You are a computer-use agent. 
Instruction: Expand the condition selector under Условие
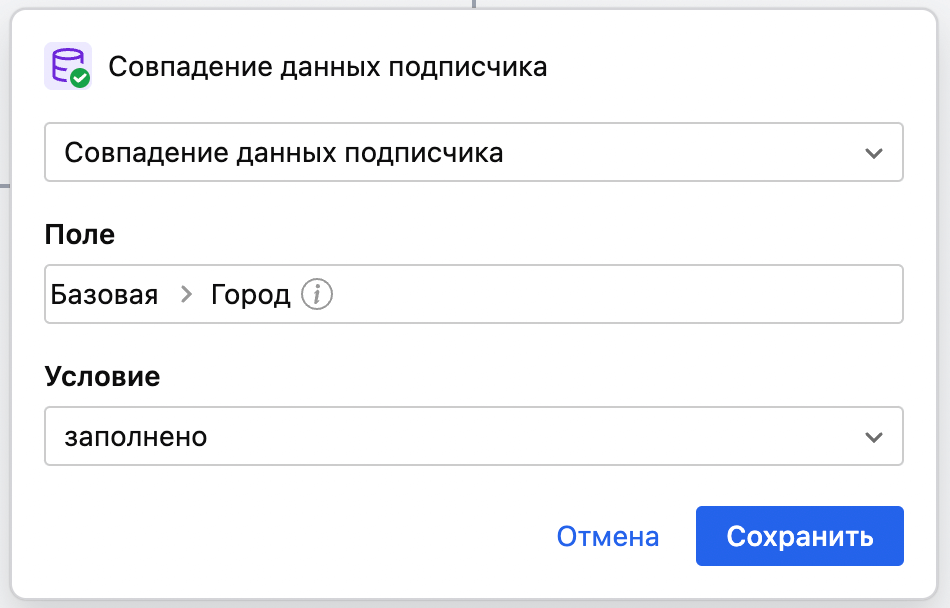tap(473, 436)
